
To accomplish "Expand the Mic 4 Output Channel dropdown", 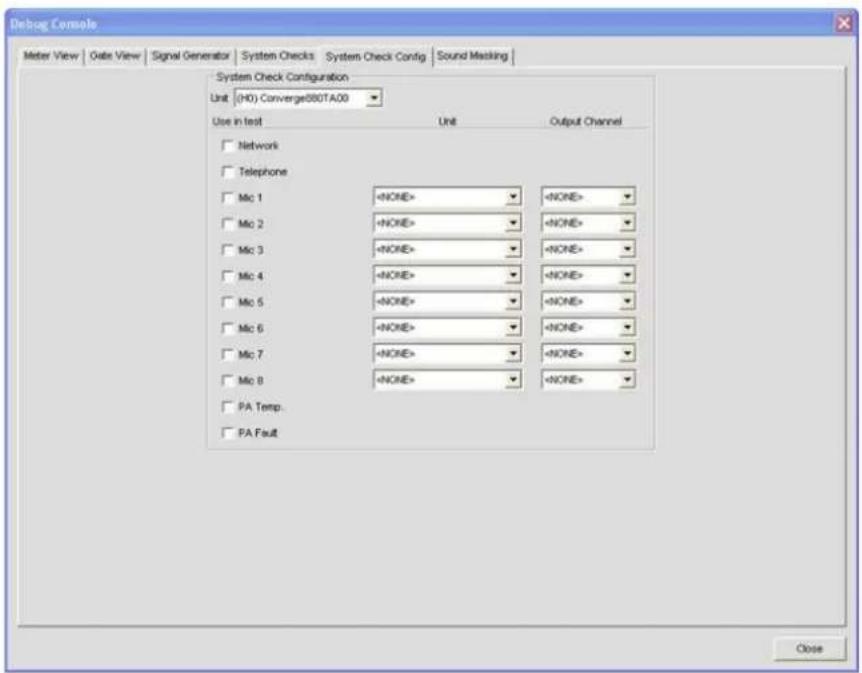I will (x=588, y=275).
